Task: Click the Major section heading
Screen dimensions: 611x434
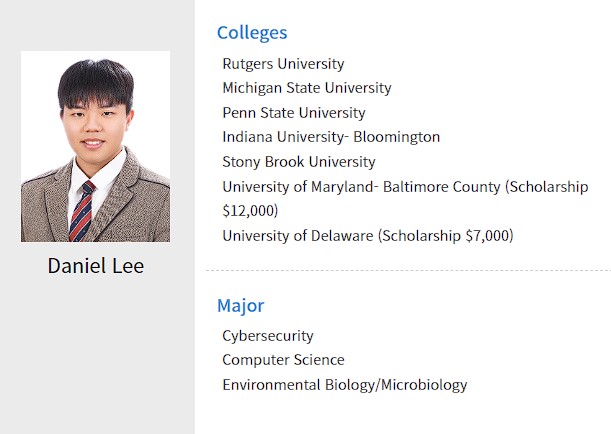Action: [x=240, y=306]
